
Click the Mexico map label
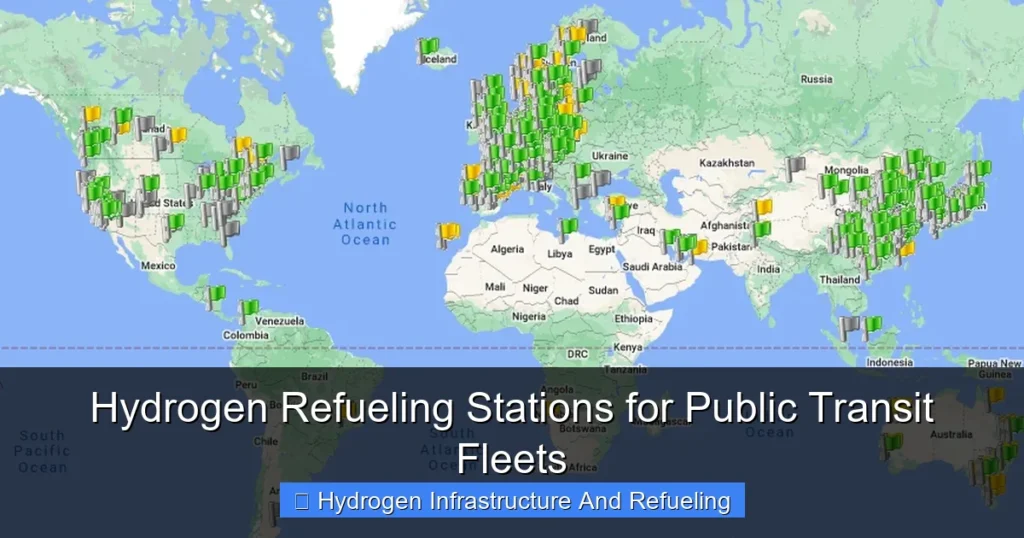click(158, 266)
